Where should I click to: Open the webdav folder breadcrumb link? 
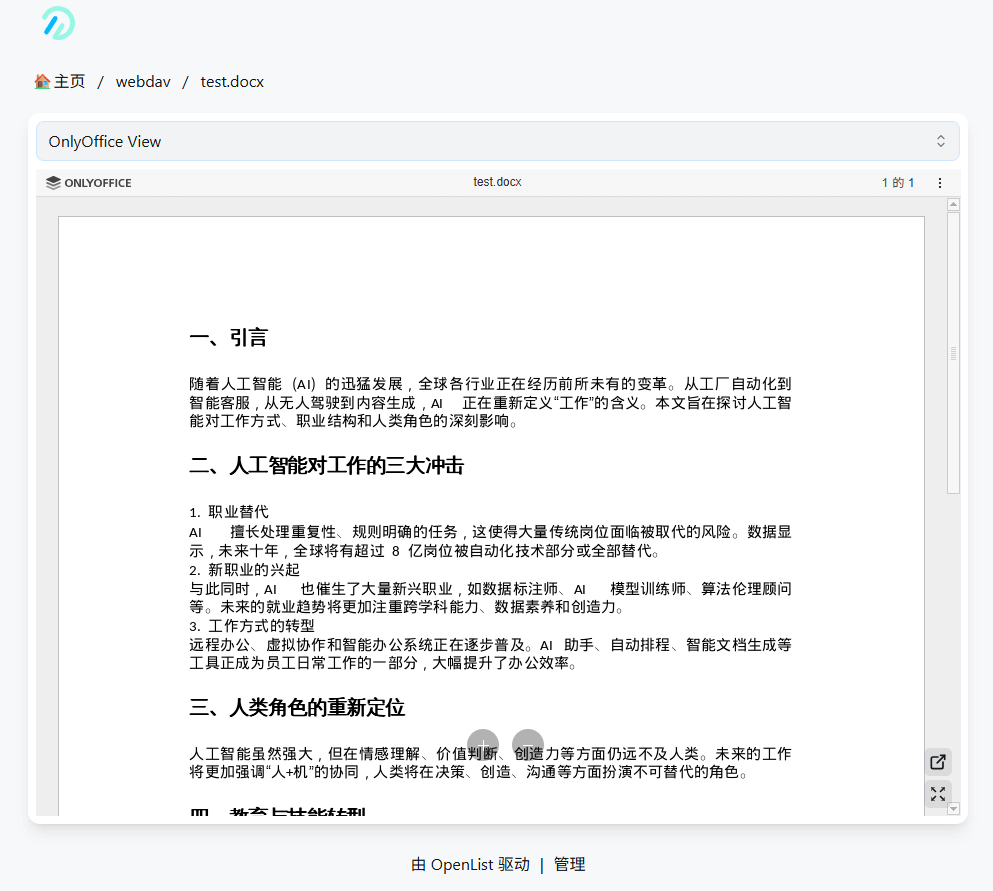[x=142, y=81]
